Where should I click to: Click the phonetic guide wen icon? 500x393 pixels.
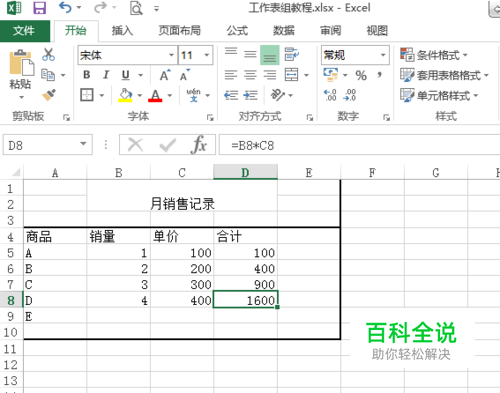[194, 95]
